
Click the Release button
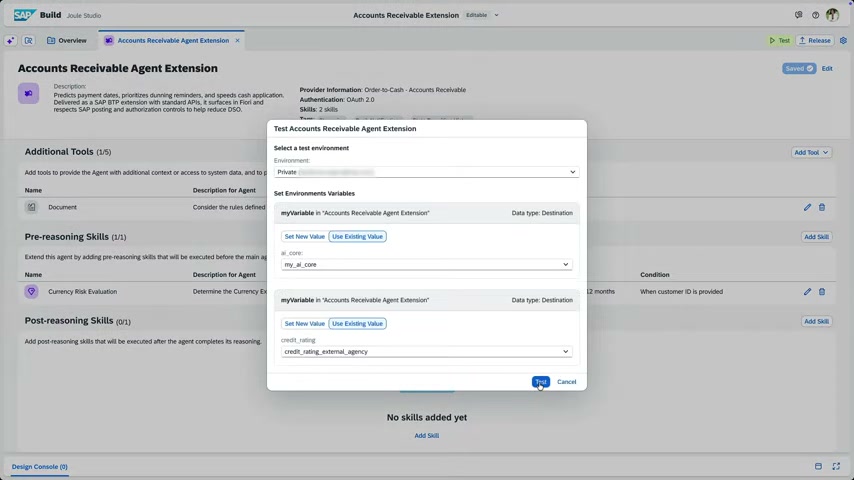click(x=815, y=40)
